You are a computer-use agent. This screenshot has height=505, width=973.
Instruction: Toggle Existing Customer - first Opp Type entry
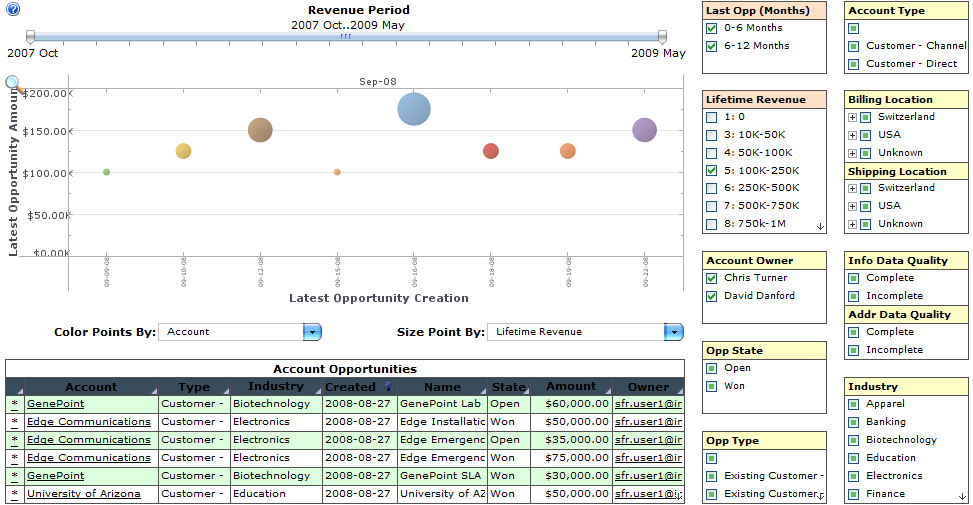point(712,476)
